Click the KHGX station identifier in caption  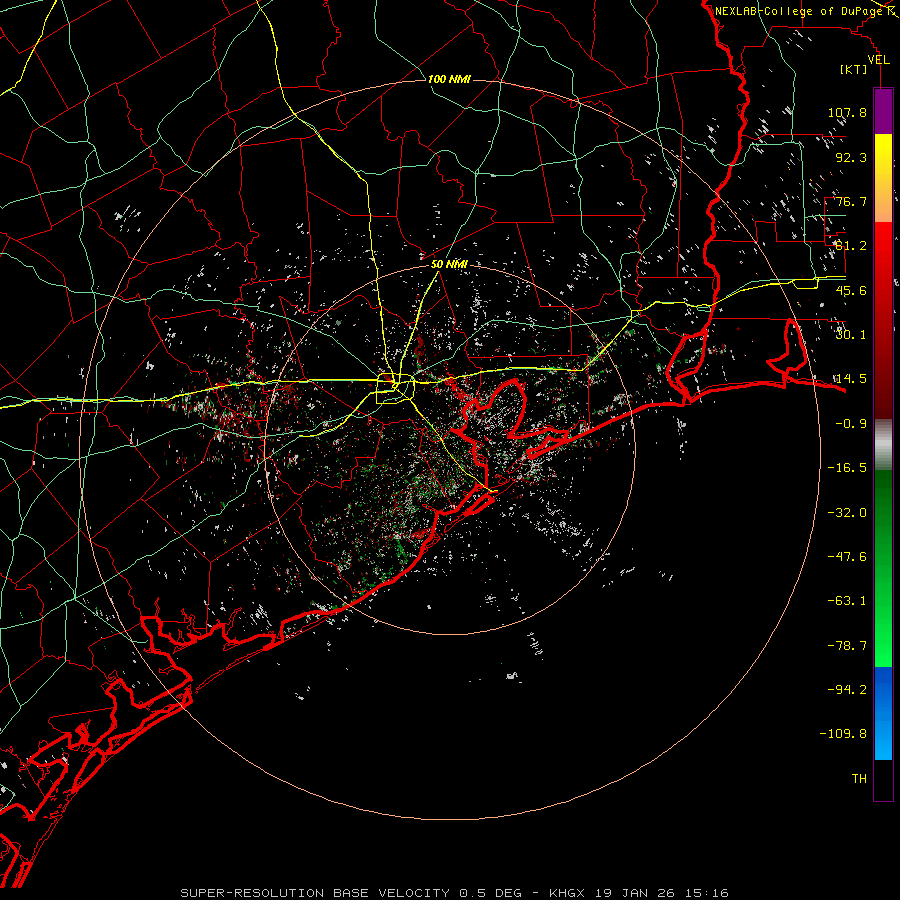coord(567,893)
